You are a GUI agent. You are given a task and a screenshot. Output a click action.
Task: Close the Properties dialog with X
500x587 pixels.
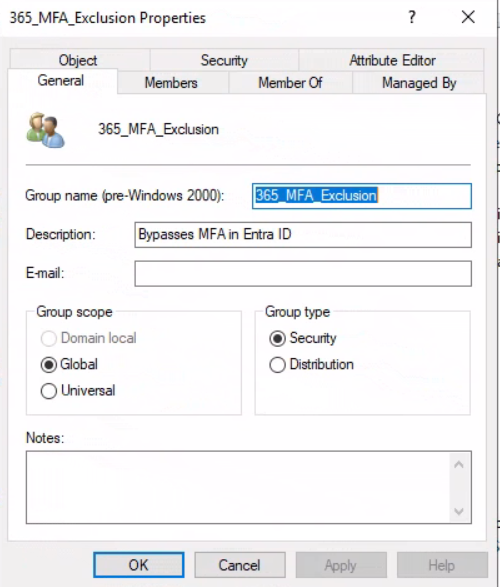coord(468,17)
